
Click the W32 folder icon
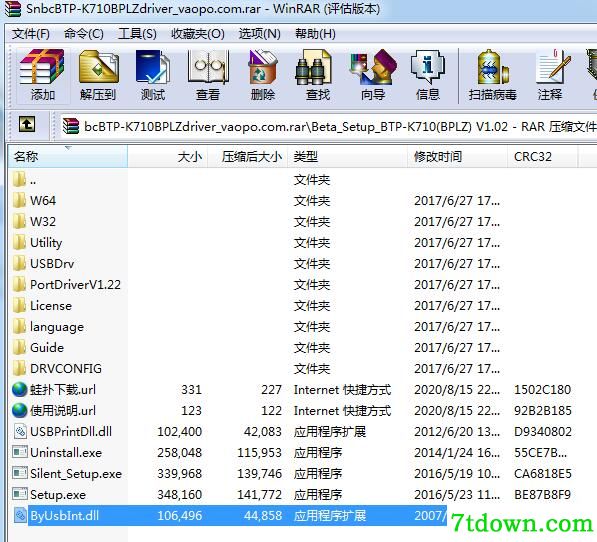coord(19,221)
